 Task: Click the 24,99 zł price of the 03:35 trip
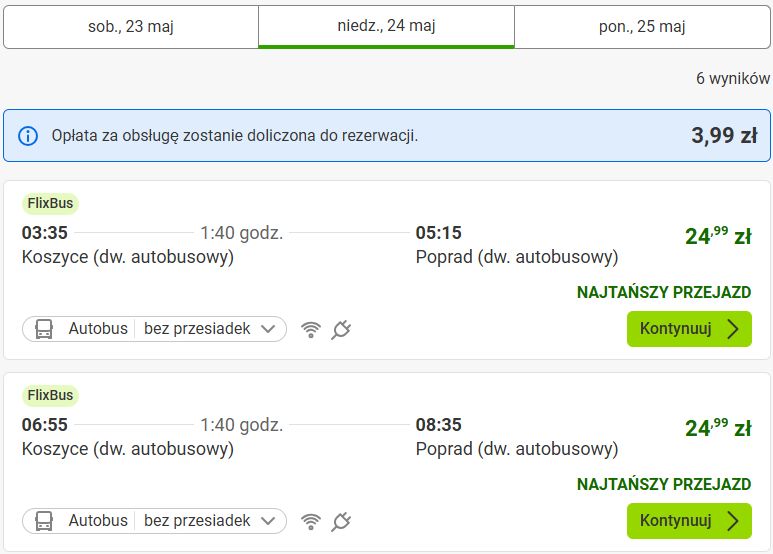[718, 236]
